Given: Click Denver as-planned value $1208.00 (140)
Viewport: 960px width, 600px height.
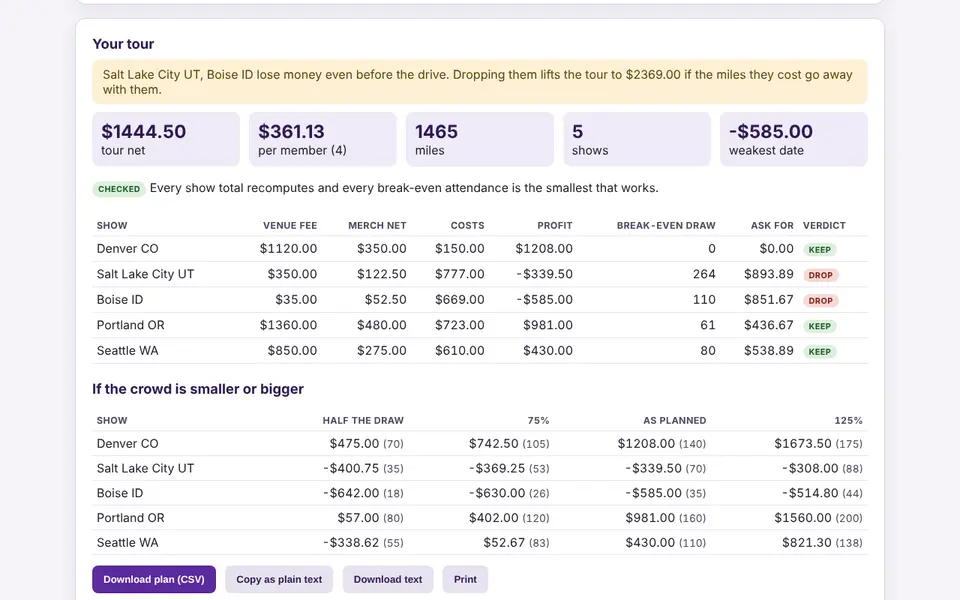Looking at the screenshot, I should tap(662, 444).
